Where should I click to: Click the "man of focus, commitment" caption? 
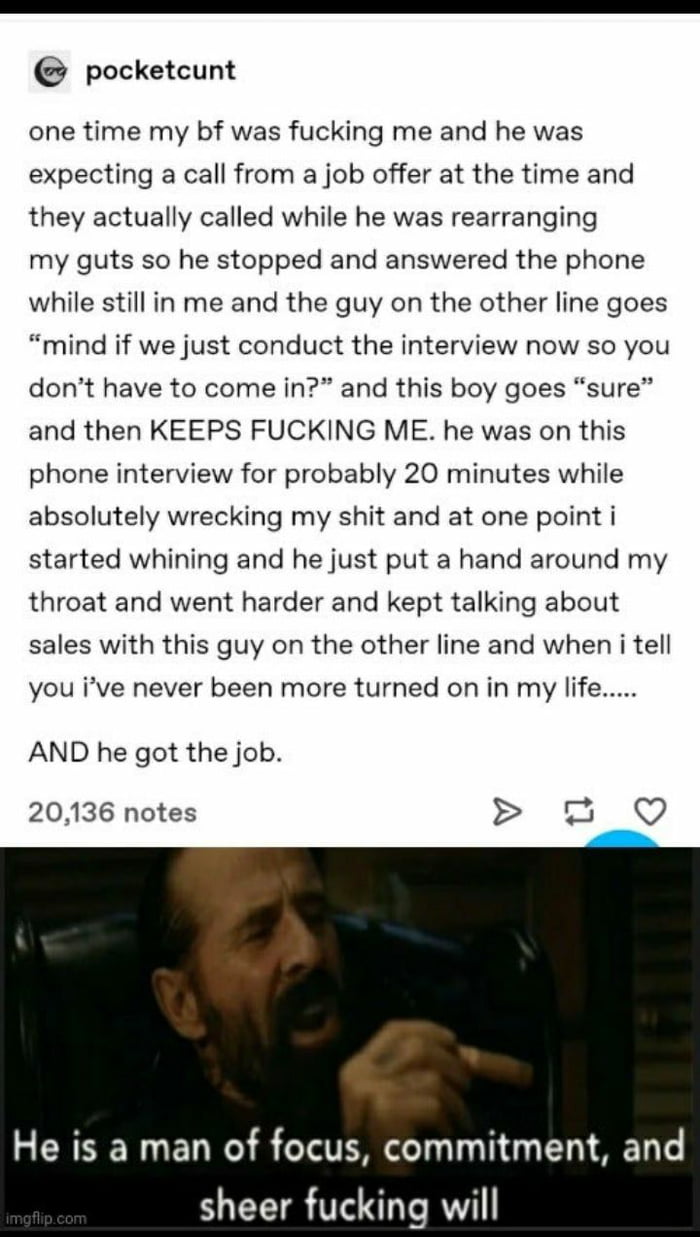pyautogui.click(x=350, y=1146)
